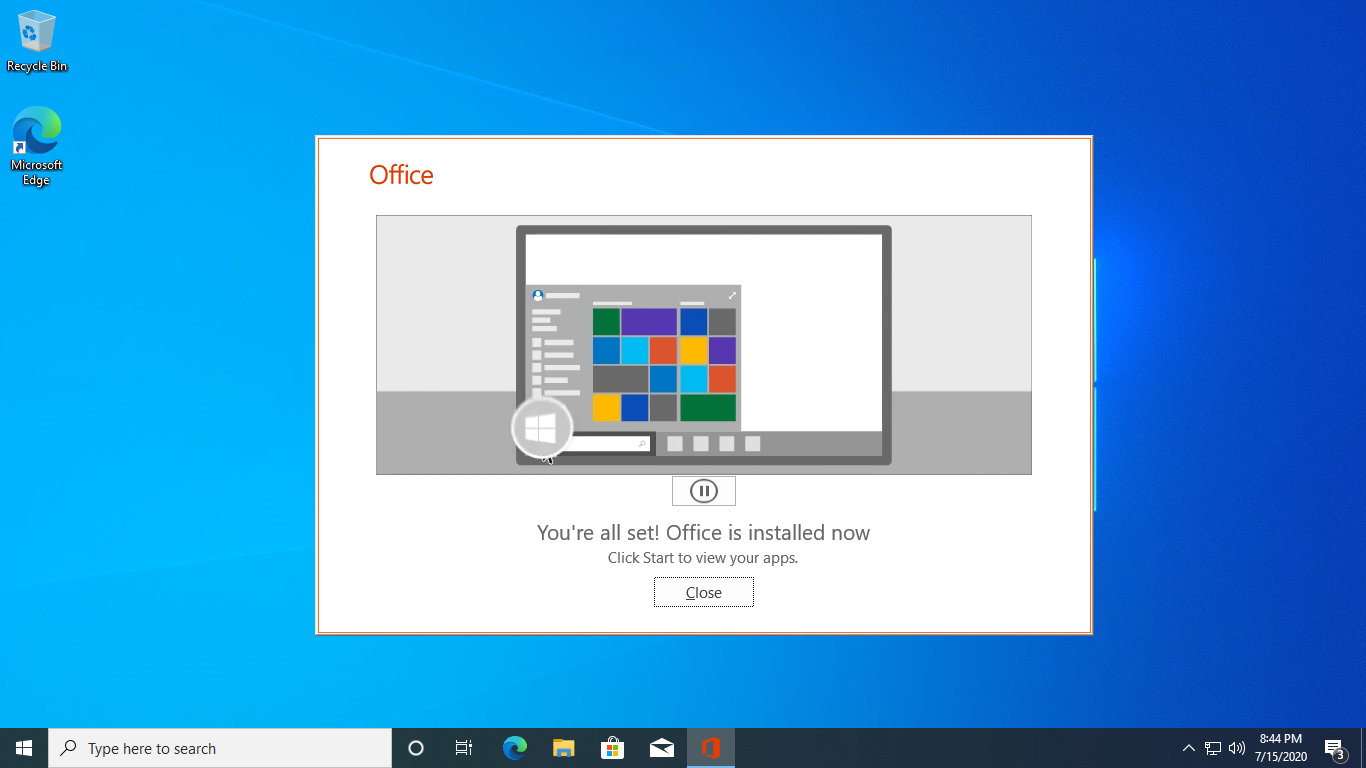The height and width of the screenshot is (768, 1366).
Task: Open the clock showing 8:44 PM
Action: (x=1281, y=748)
